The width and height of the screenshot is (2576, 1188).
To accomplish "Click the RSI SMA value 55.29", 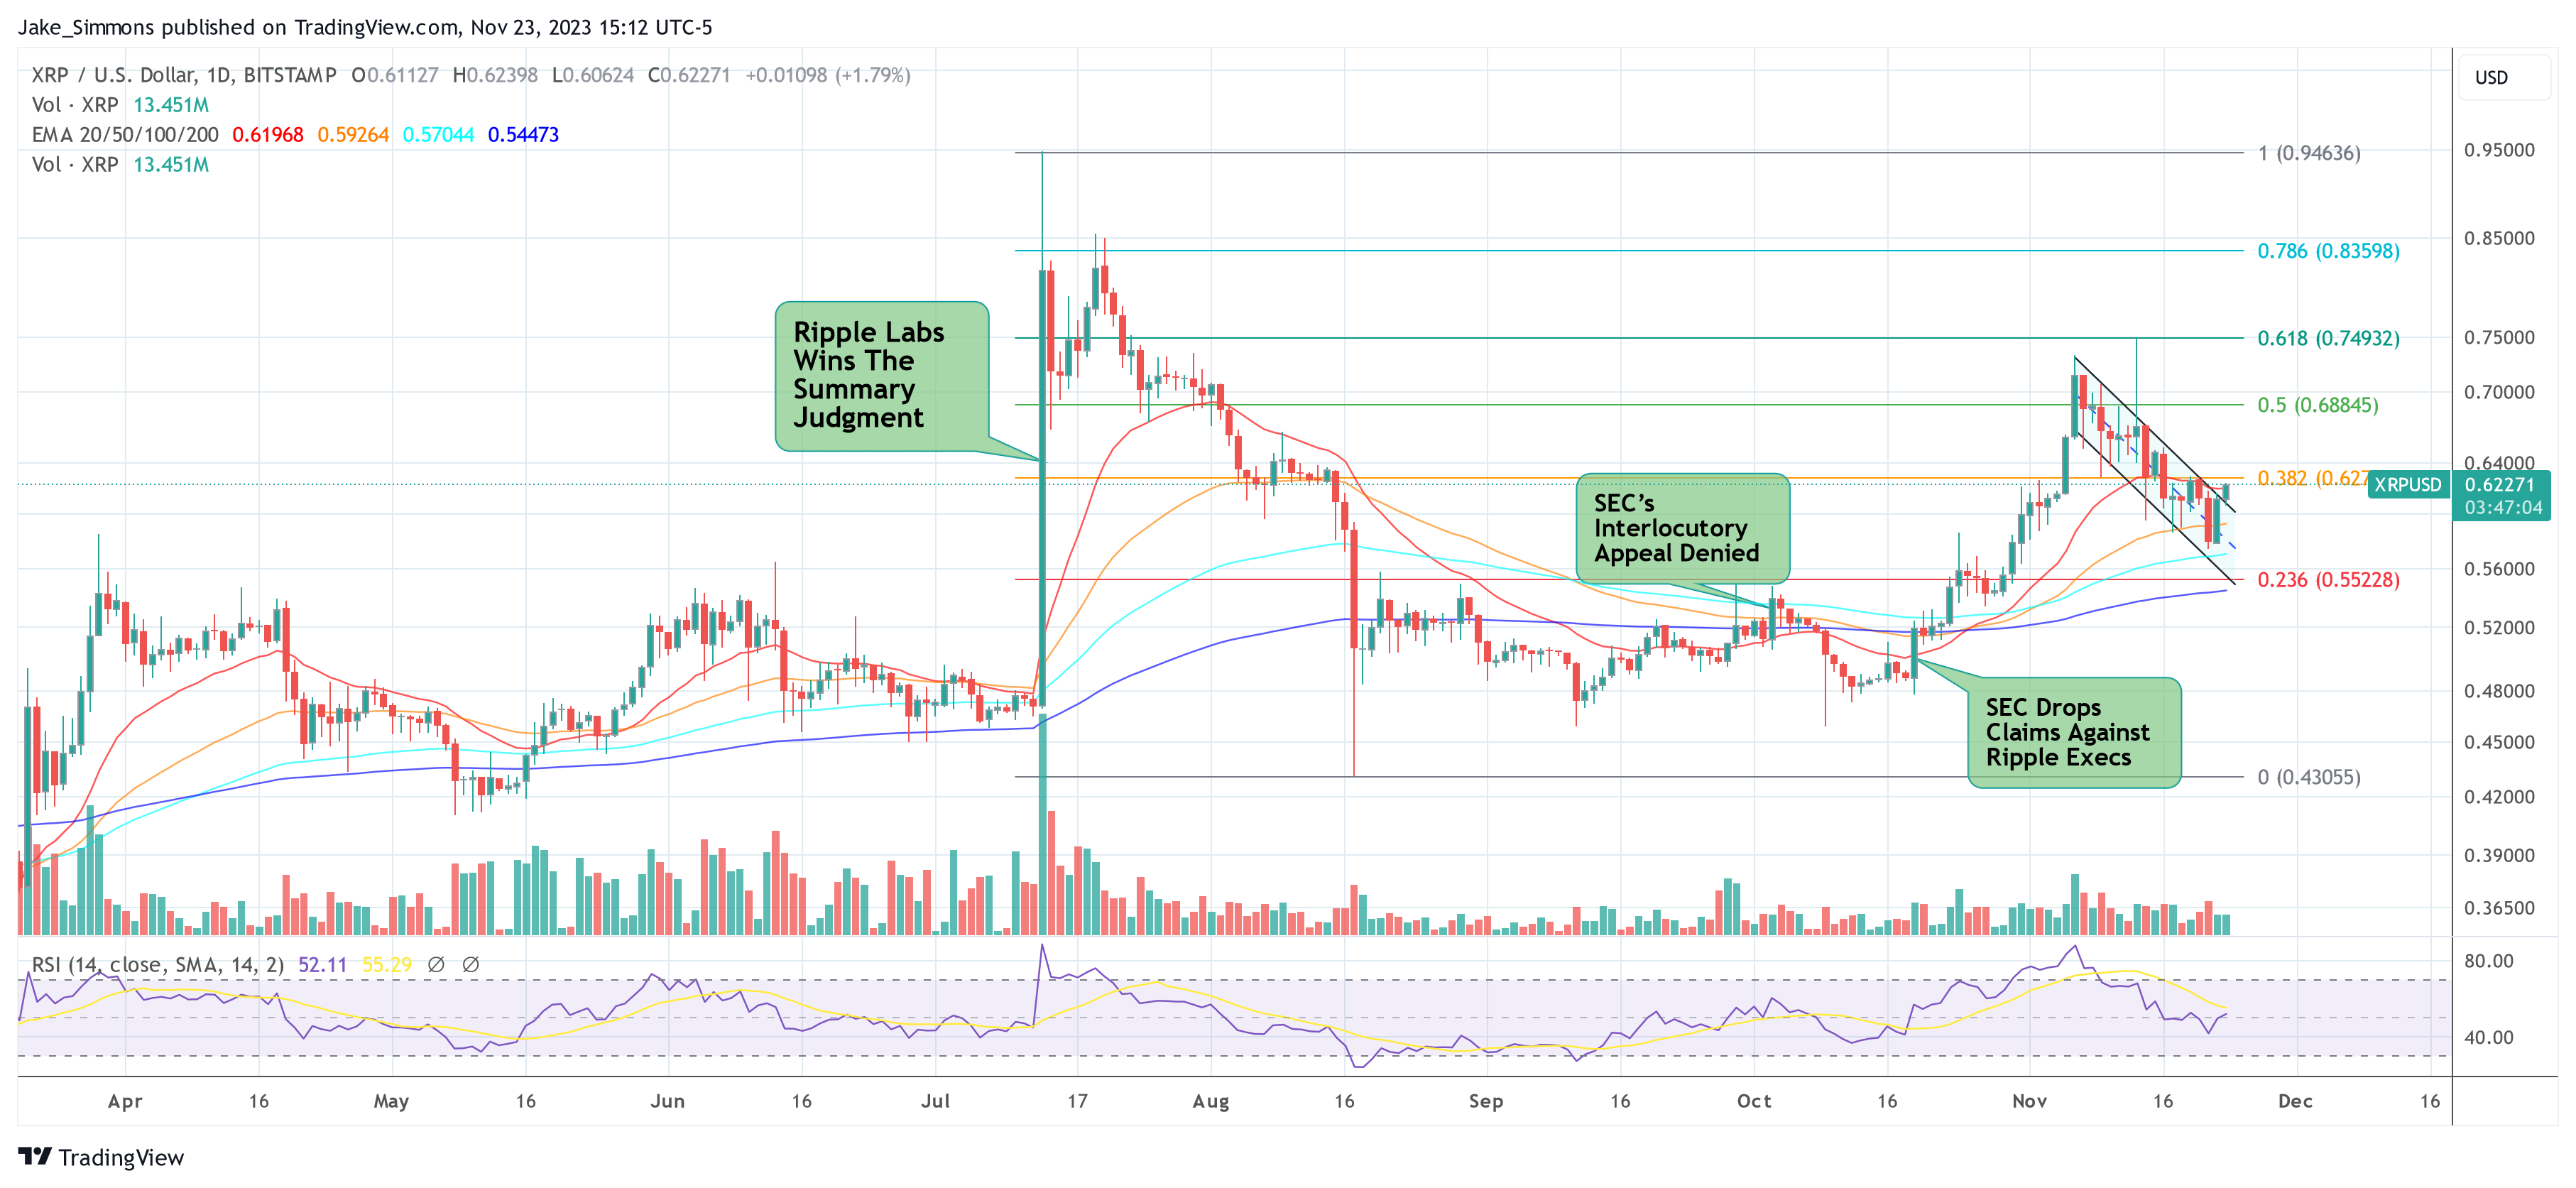I will pos(387,964).
